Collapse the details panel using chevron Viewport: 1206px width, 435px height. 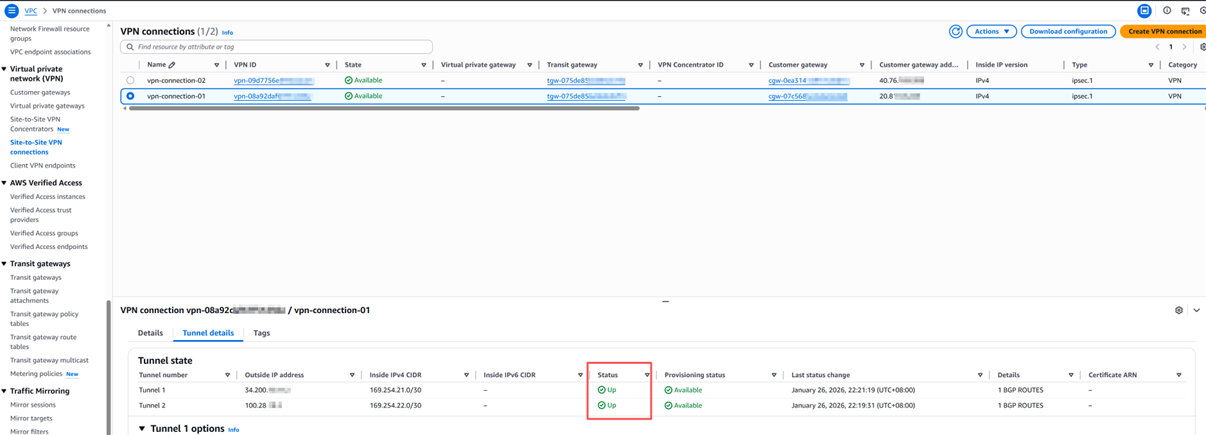pos(1197,310)
